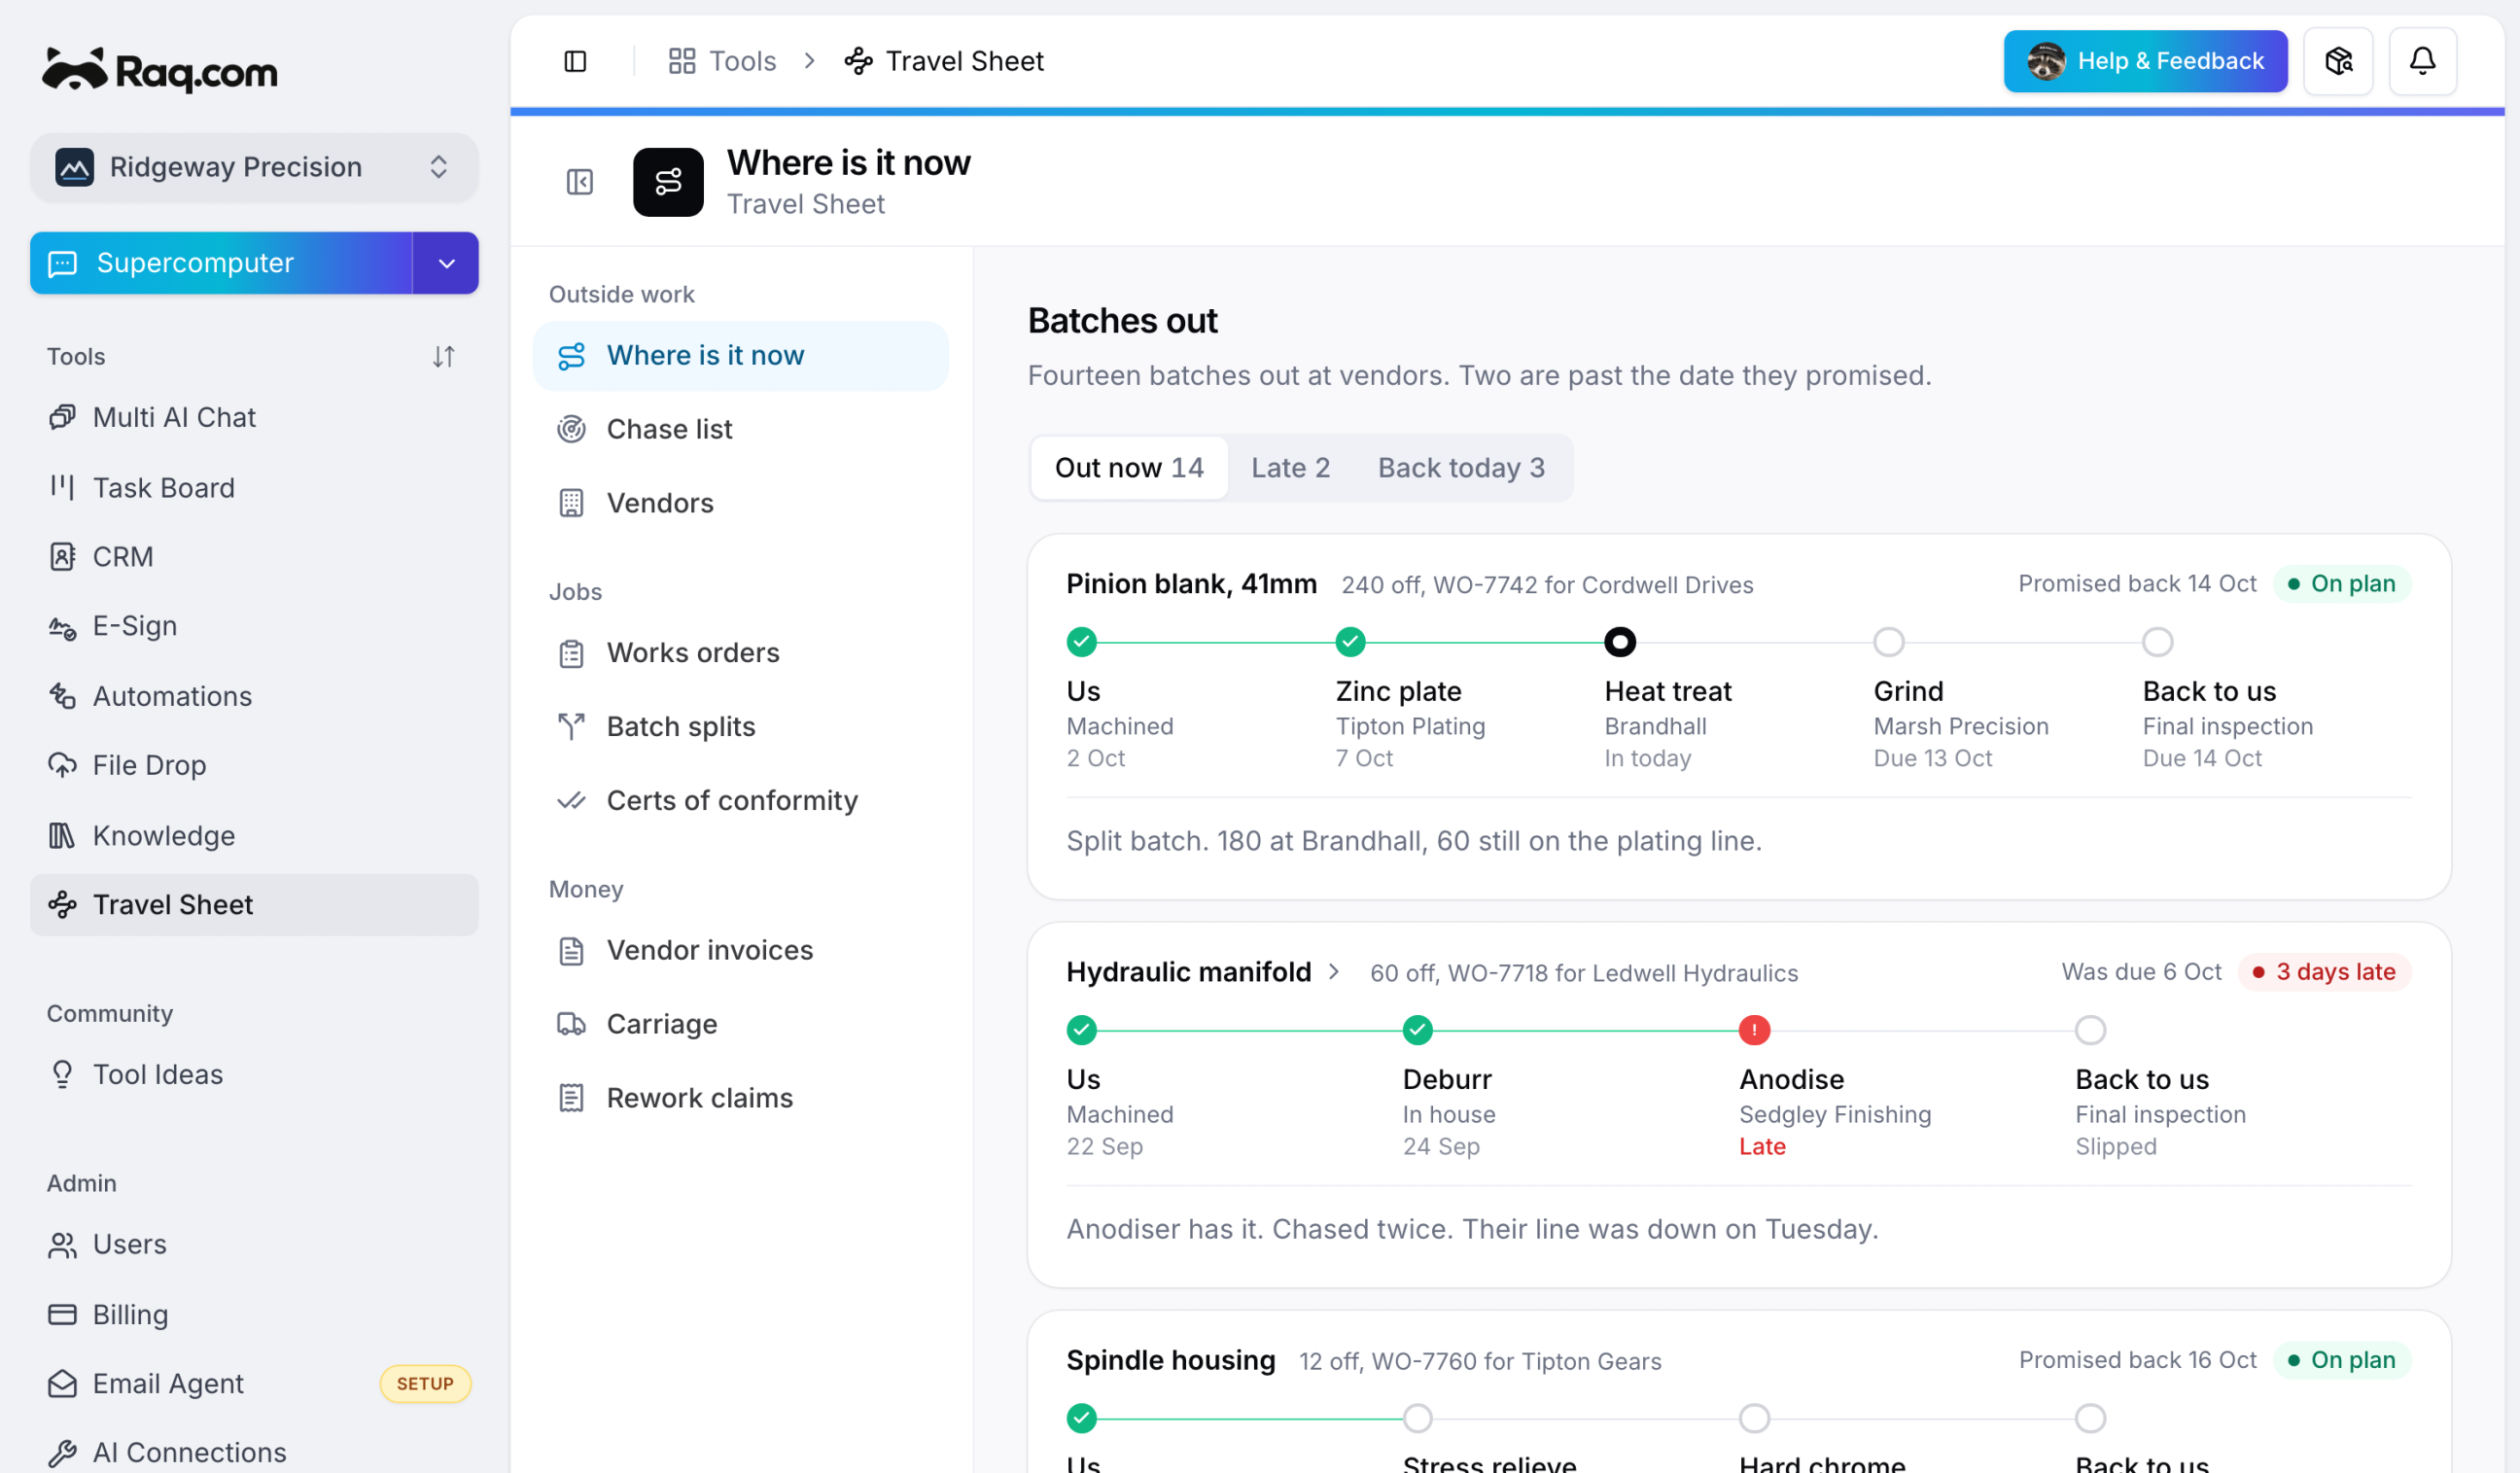This screenshot has height=1473, width=2520.
Task: Open AI Connections admin page
Action: 254,1452
